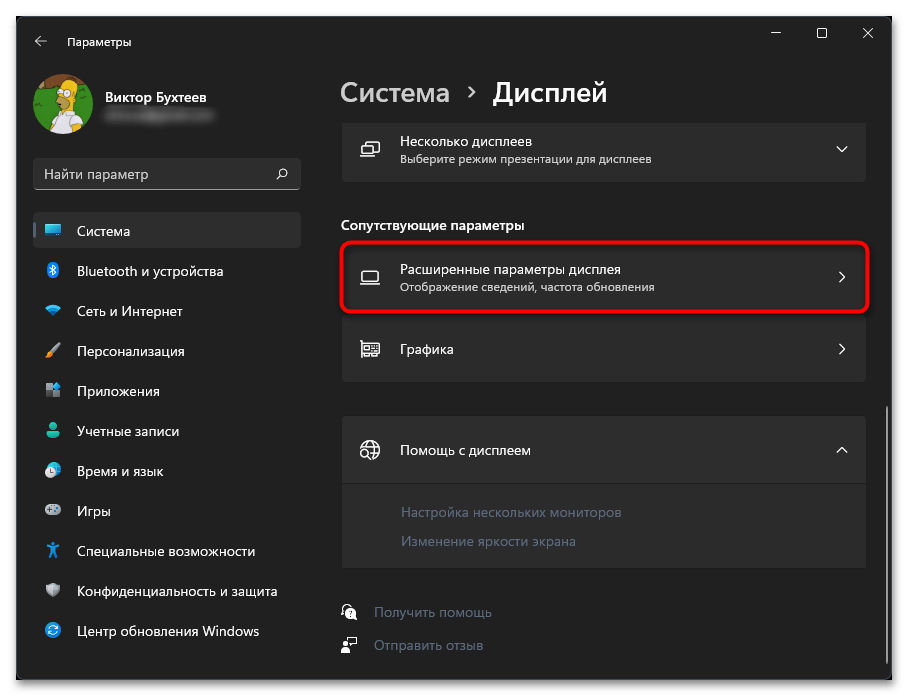Viewport: 908px width, 696px height.
Task: Open Расширенные параметры дисплея
Action: pyautogui.click(x=604, y=277)
